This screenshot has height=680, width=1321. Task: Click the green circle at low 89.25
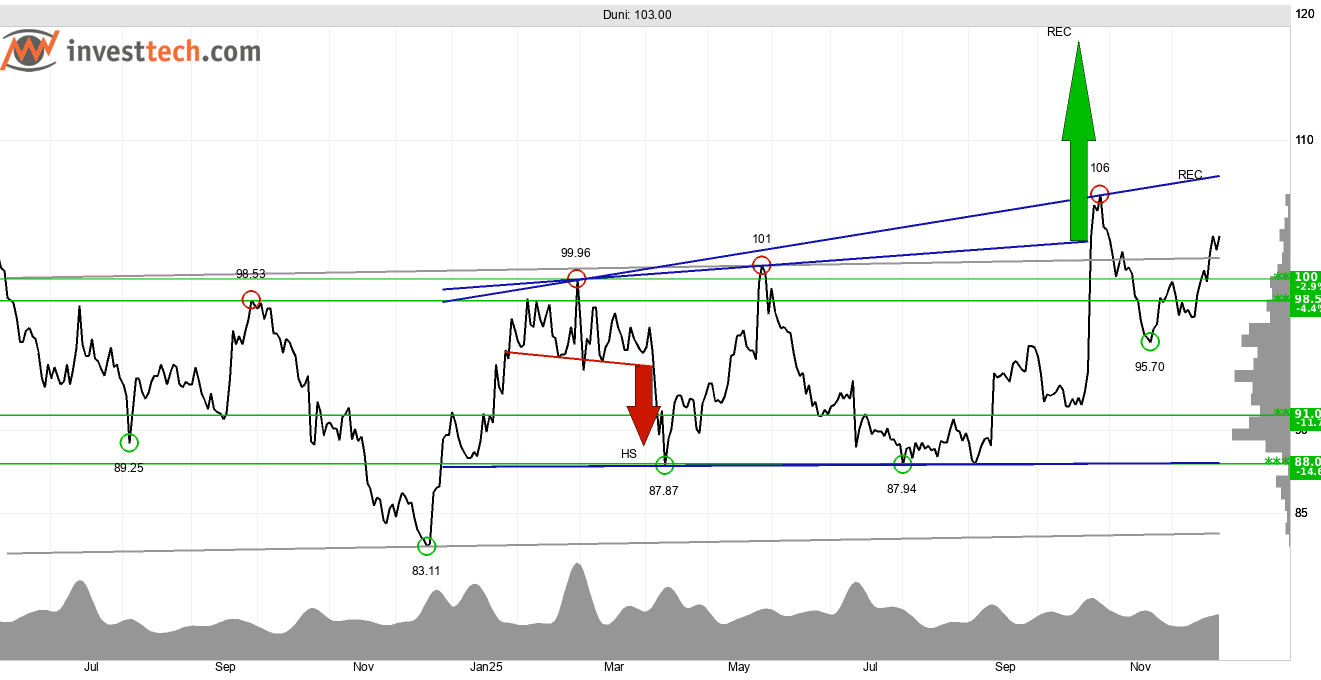[129, 442]
